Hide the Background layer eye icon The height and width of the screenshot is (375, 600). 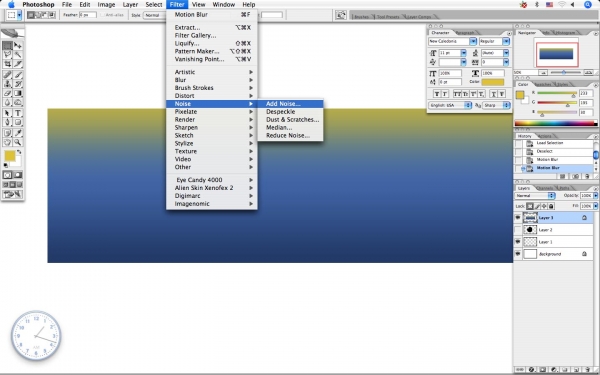point(518,254)
